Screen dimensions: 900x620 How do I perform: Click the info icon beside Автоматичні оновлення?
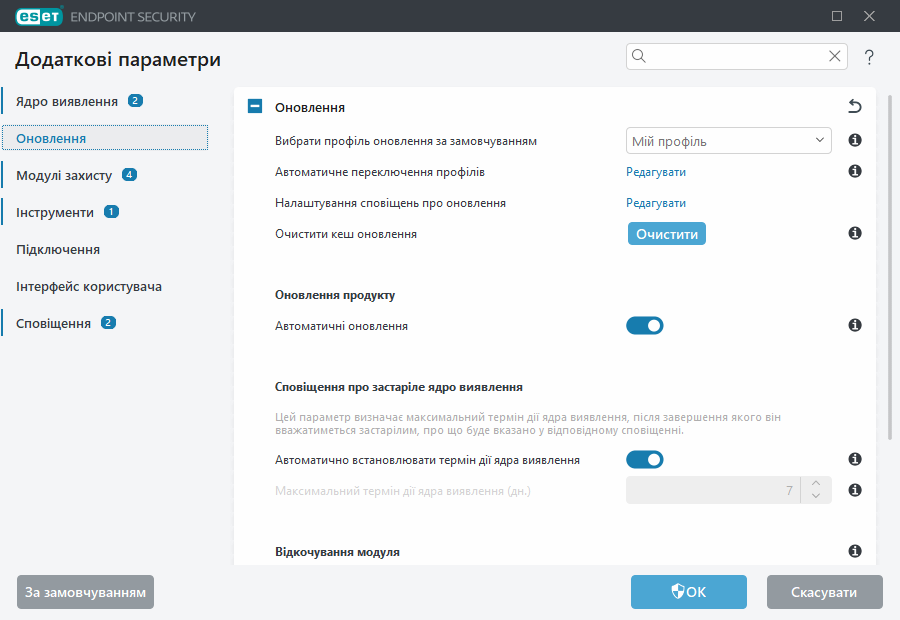click(x=854, y=324)
